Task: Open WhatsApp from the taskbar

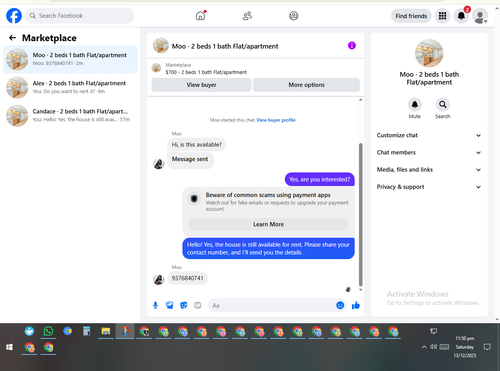Action: pos(48,331)
